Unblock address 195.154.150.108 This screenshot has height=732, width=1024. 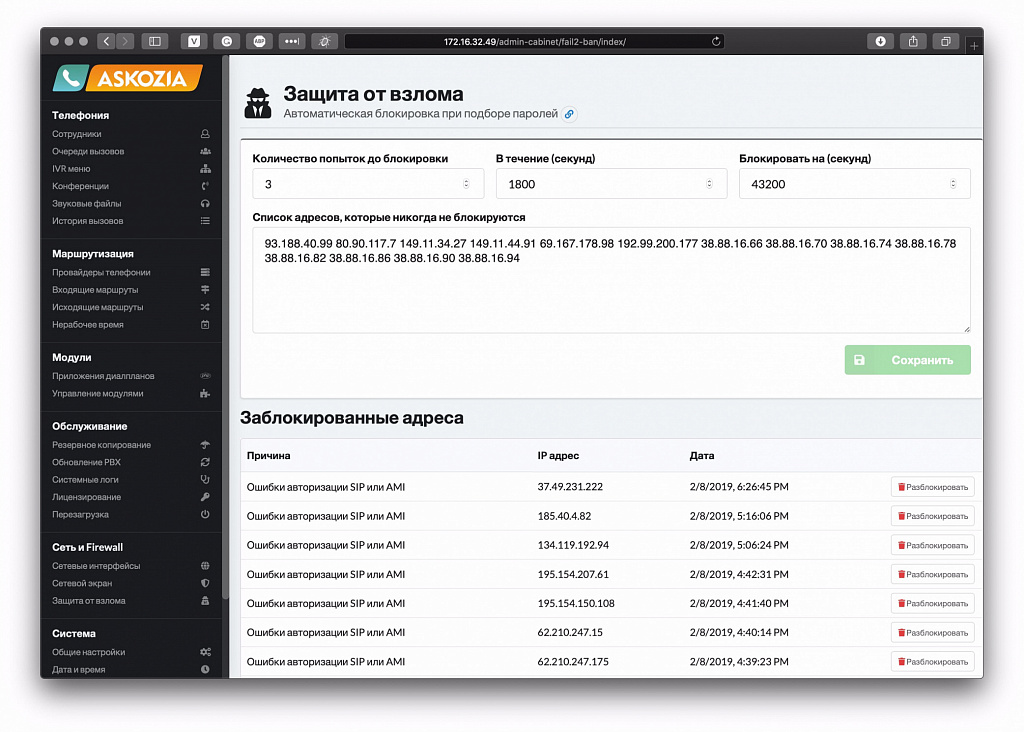pyautogui.click(x=933, y=603)
